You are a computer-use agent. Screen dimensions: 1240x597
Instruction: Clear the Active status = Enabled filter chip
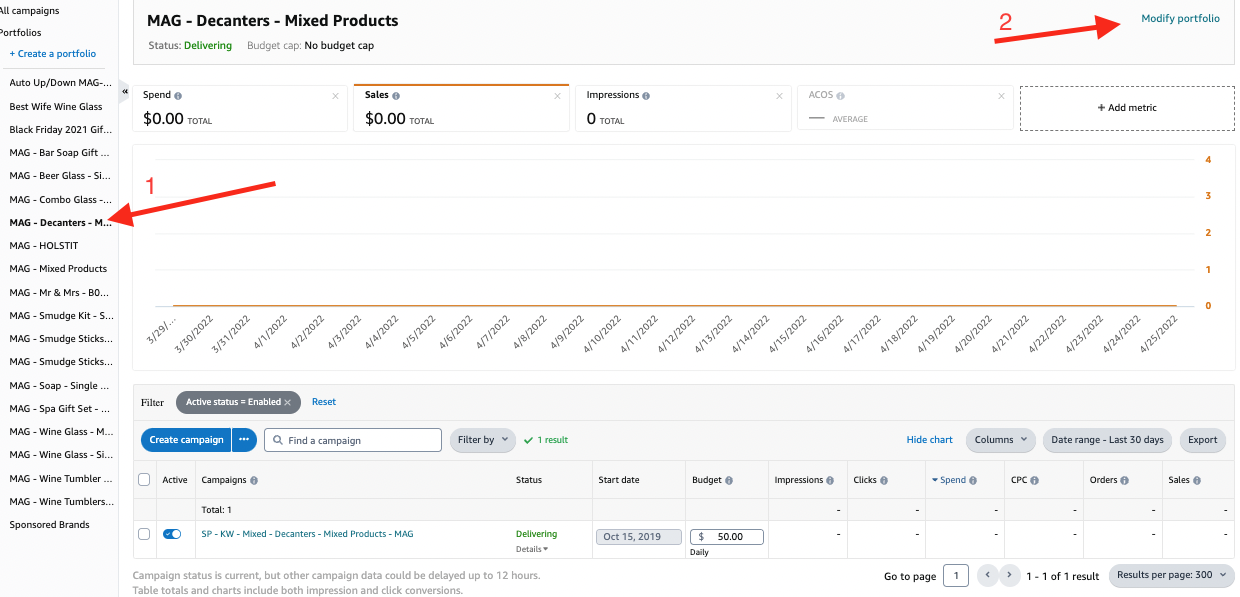point(287,402)
